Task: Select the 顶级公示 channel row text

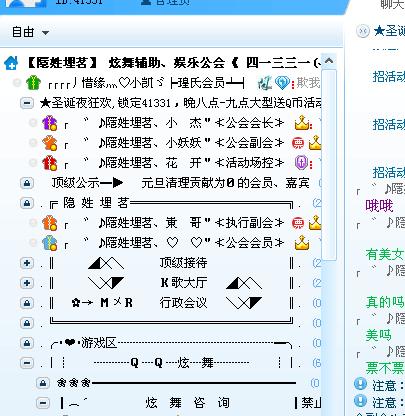Action: 181,183
